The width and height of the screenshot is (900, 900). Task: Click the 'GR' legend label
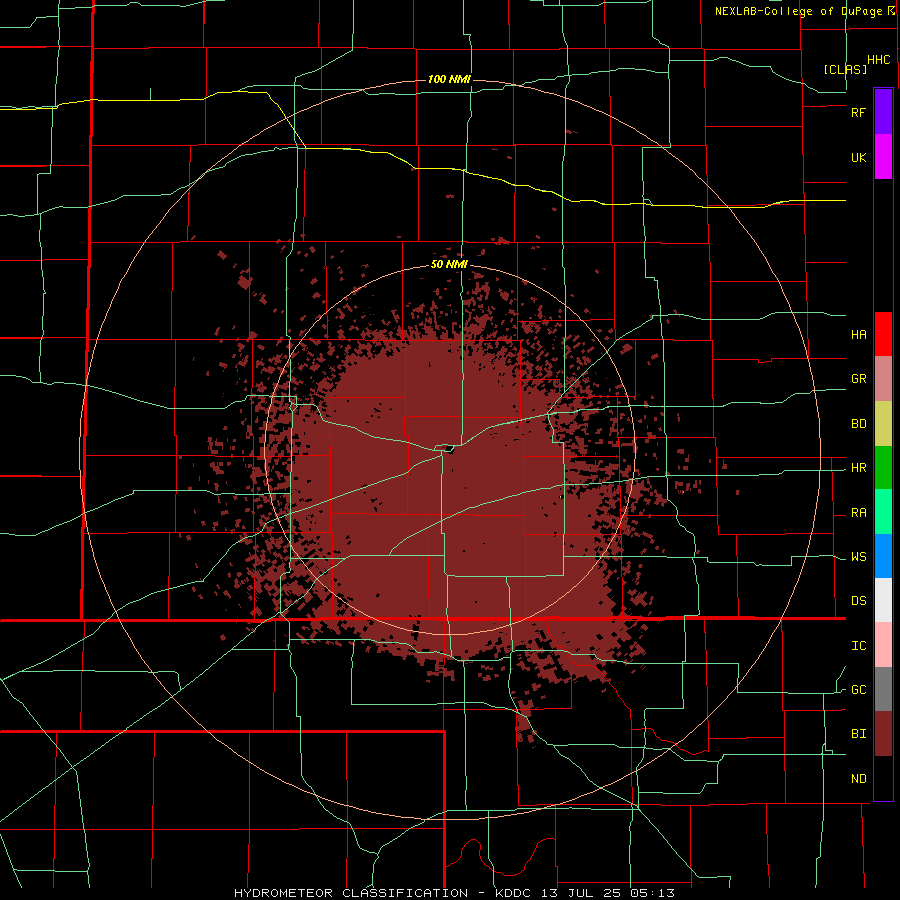859,379
